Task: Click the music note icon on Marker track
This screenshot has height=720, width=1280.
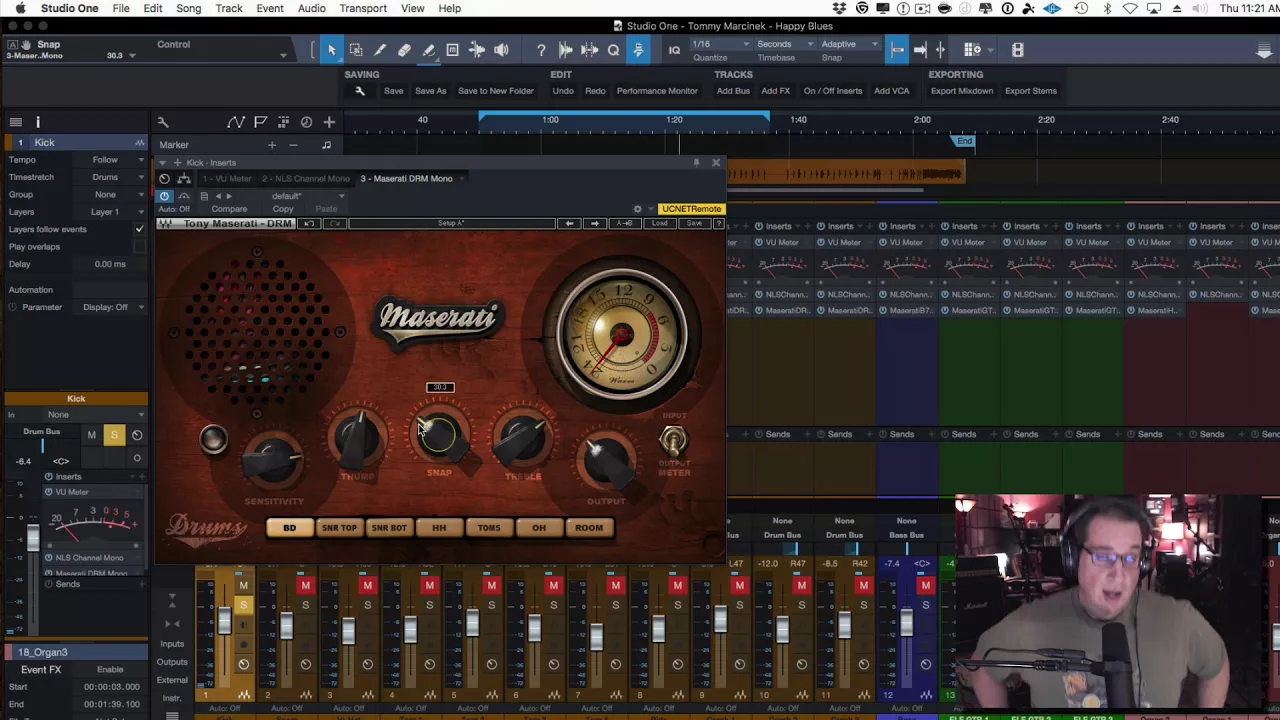Action: pos(326,145)
